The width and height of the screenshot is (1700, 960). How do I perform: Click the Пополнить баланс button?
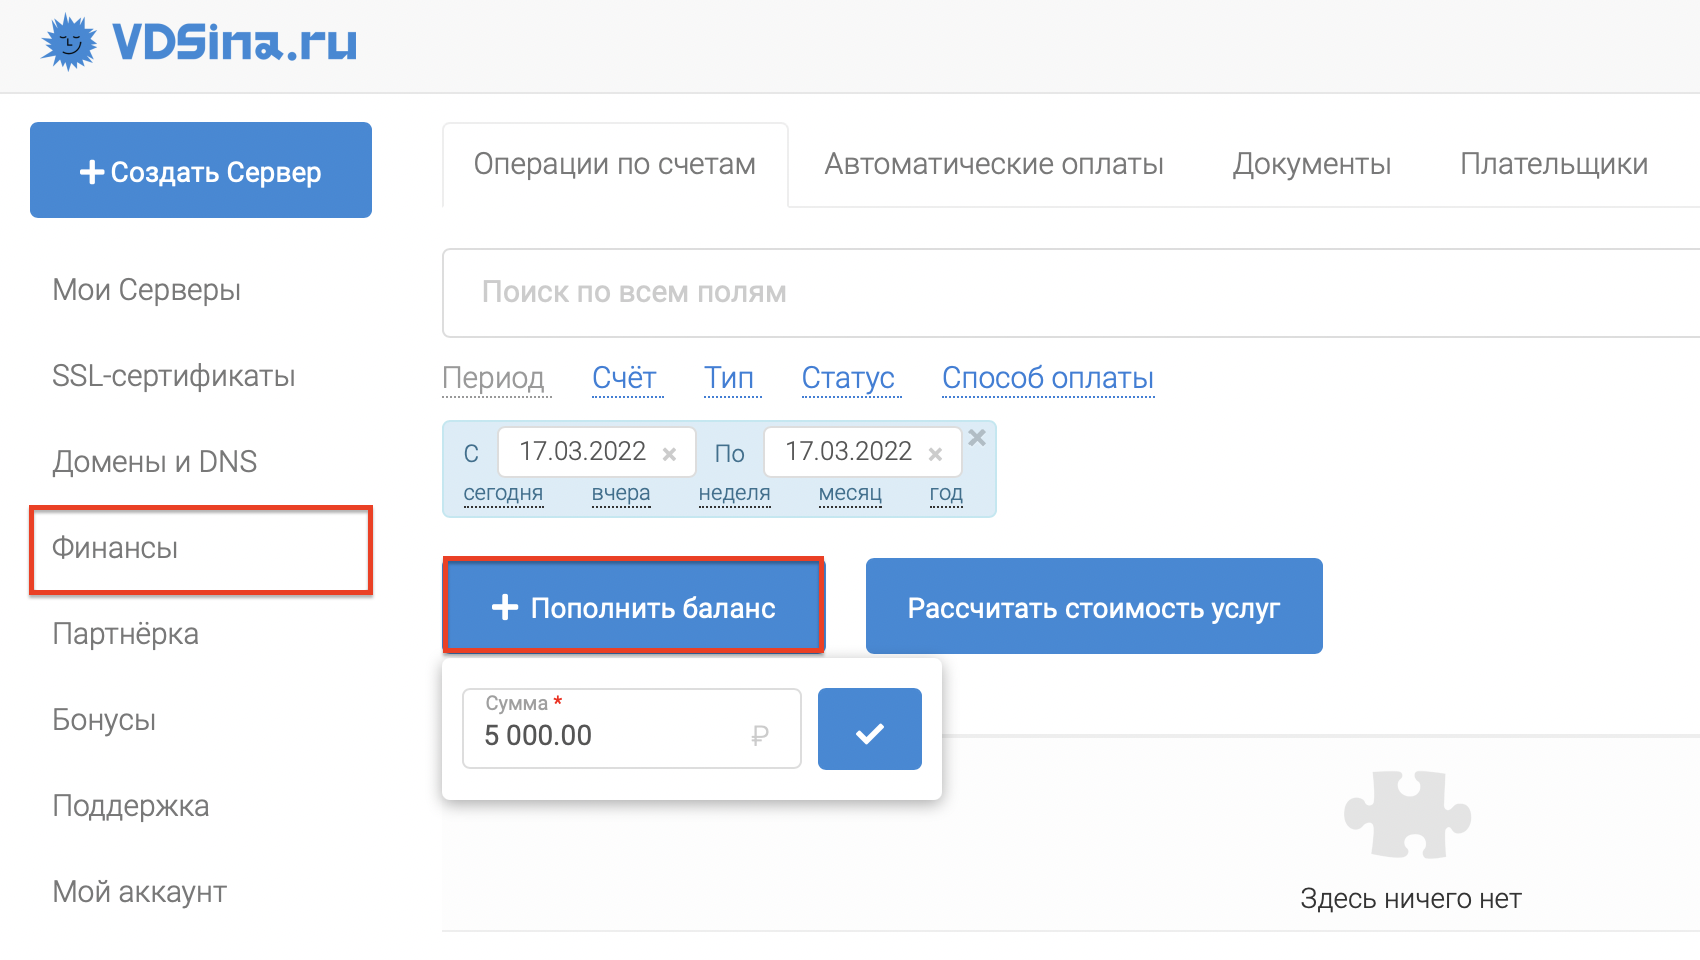[634, 607]
